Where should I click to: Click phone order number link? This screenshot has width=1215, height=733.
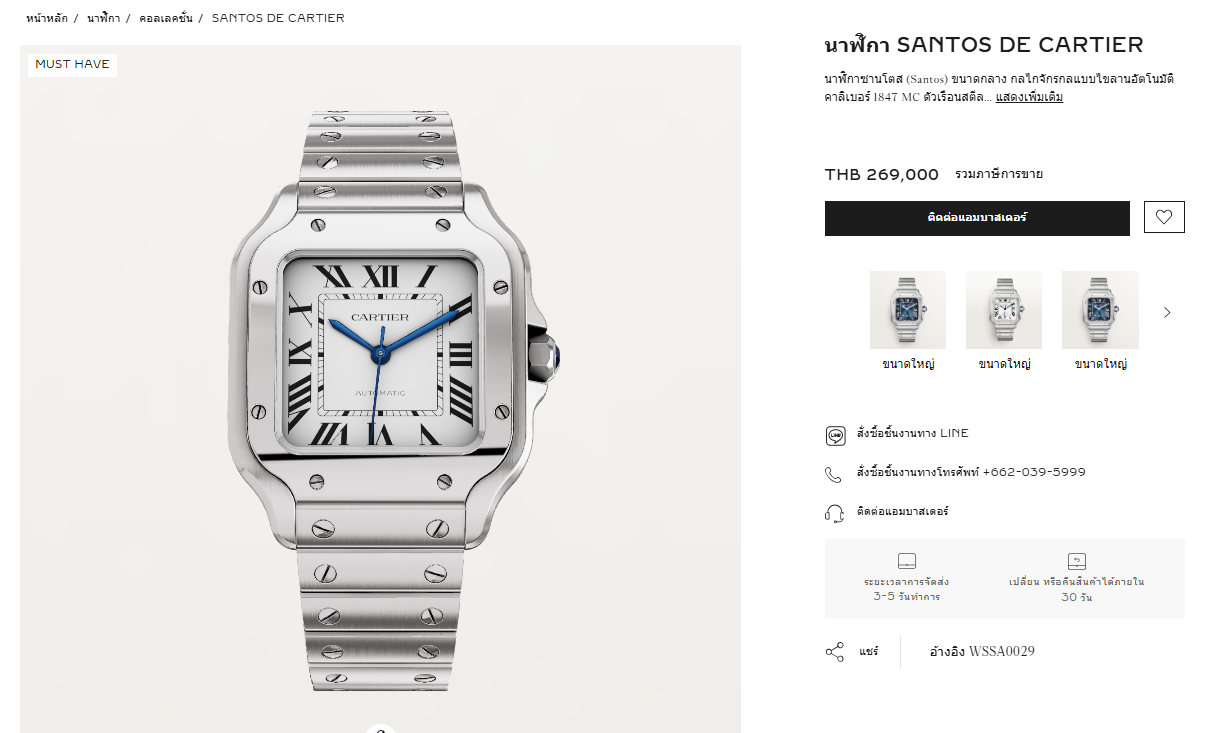(x=970, y=472)
